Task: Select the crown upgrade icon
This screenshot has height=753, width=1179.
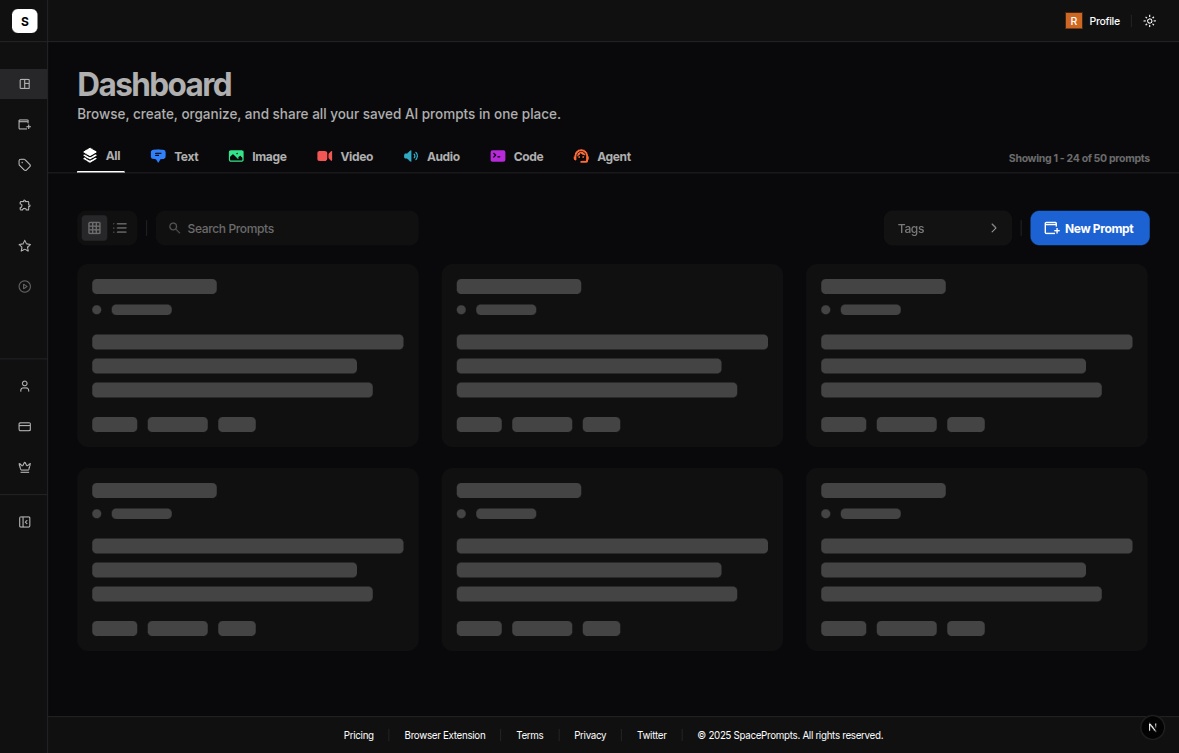Action: (24, 466)
